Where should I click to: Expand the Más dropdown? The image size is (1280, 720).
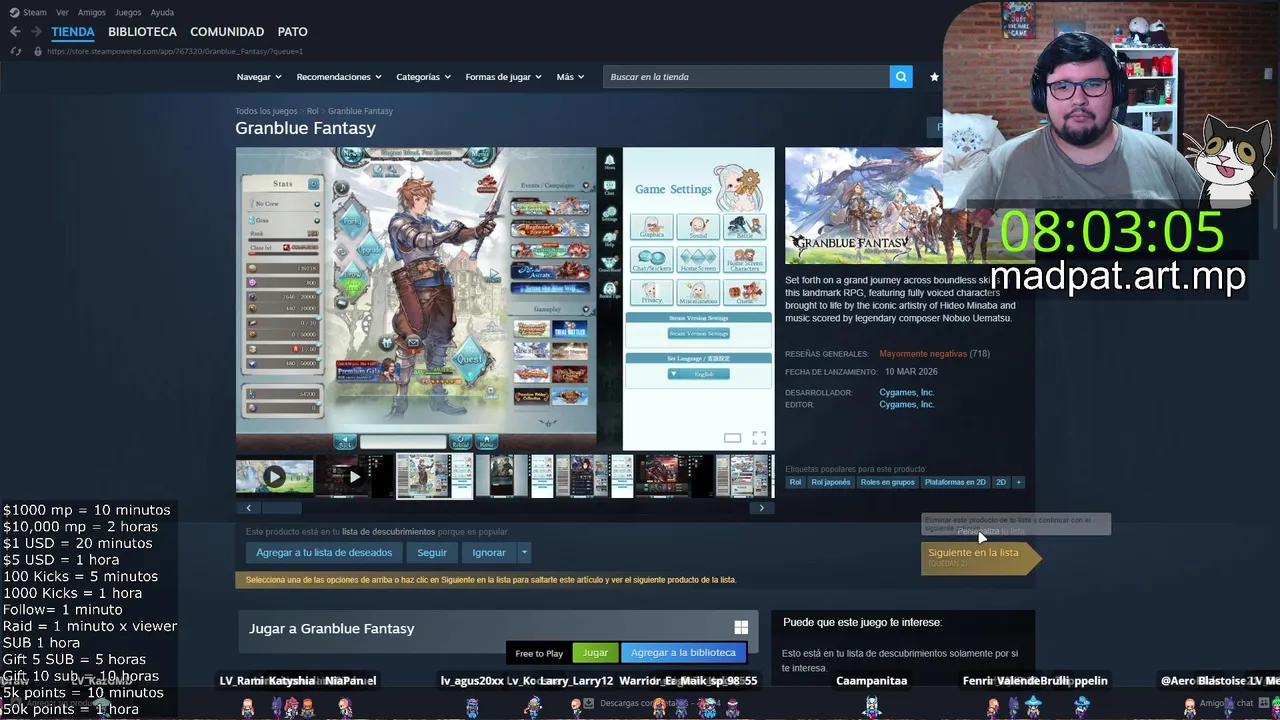click(570, 77)
